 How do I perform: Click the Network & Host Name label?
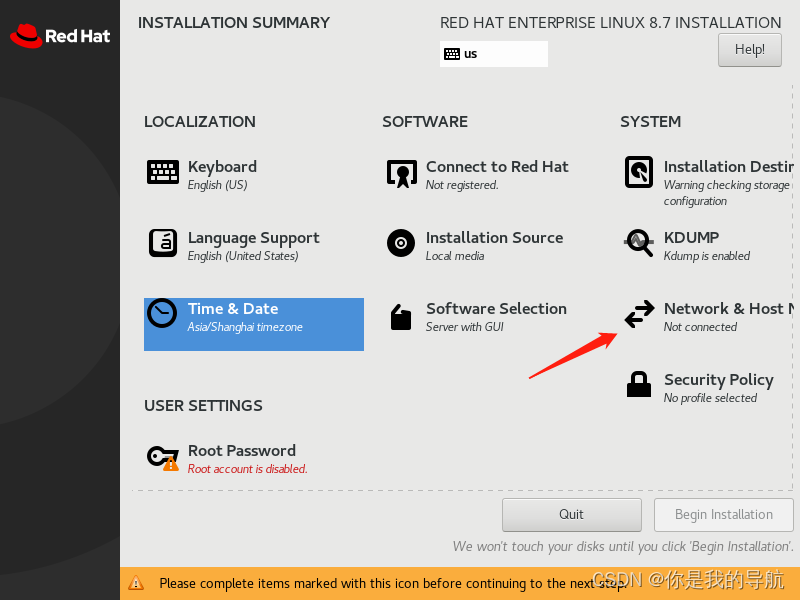pyautogui.click(x=729, y=309)
